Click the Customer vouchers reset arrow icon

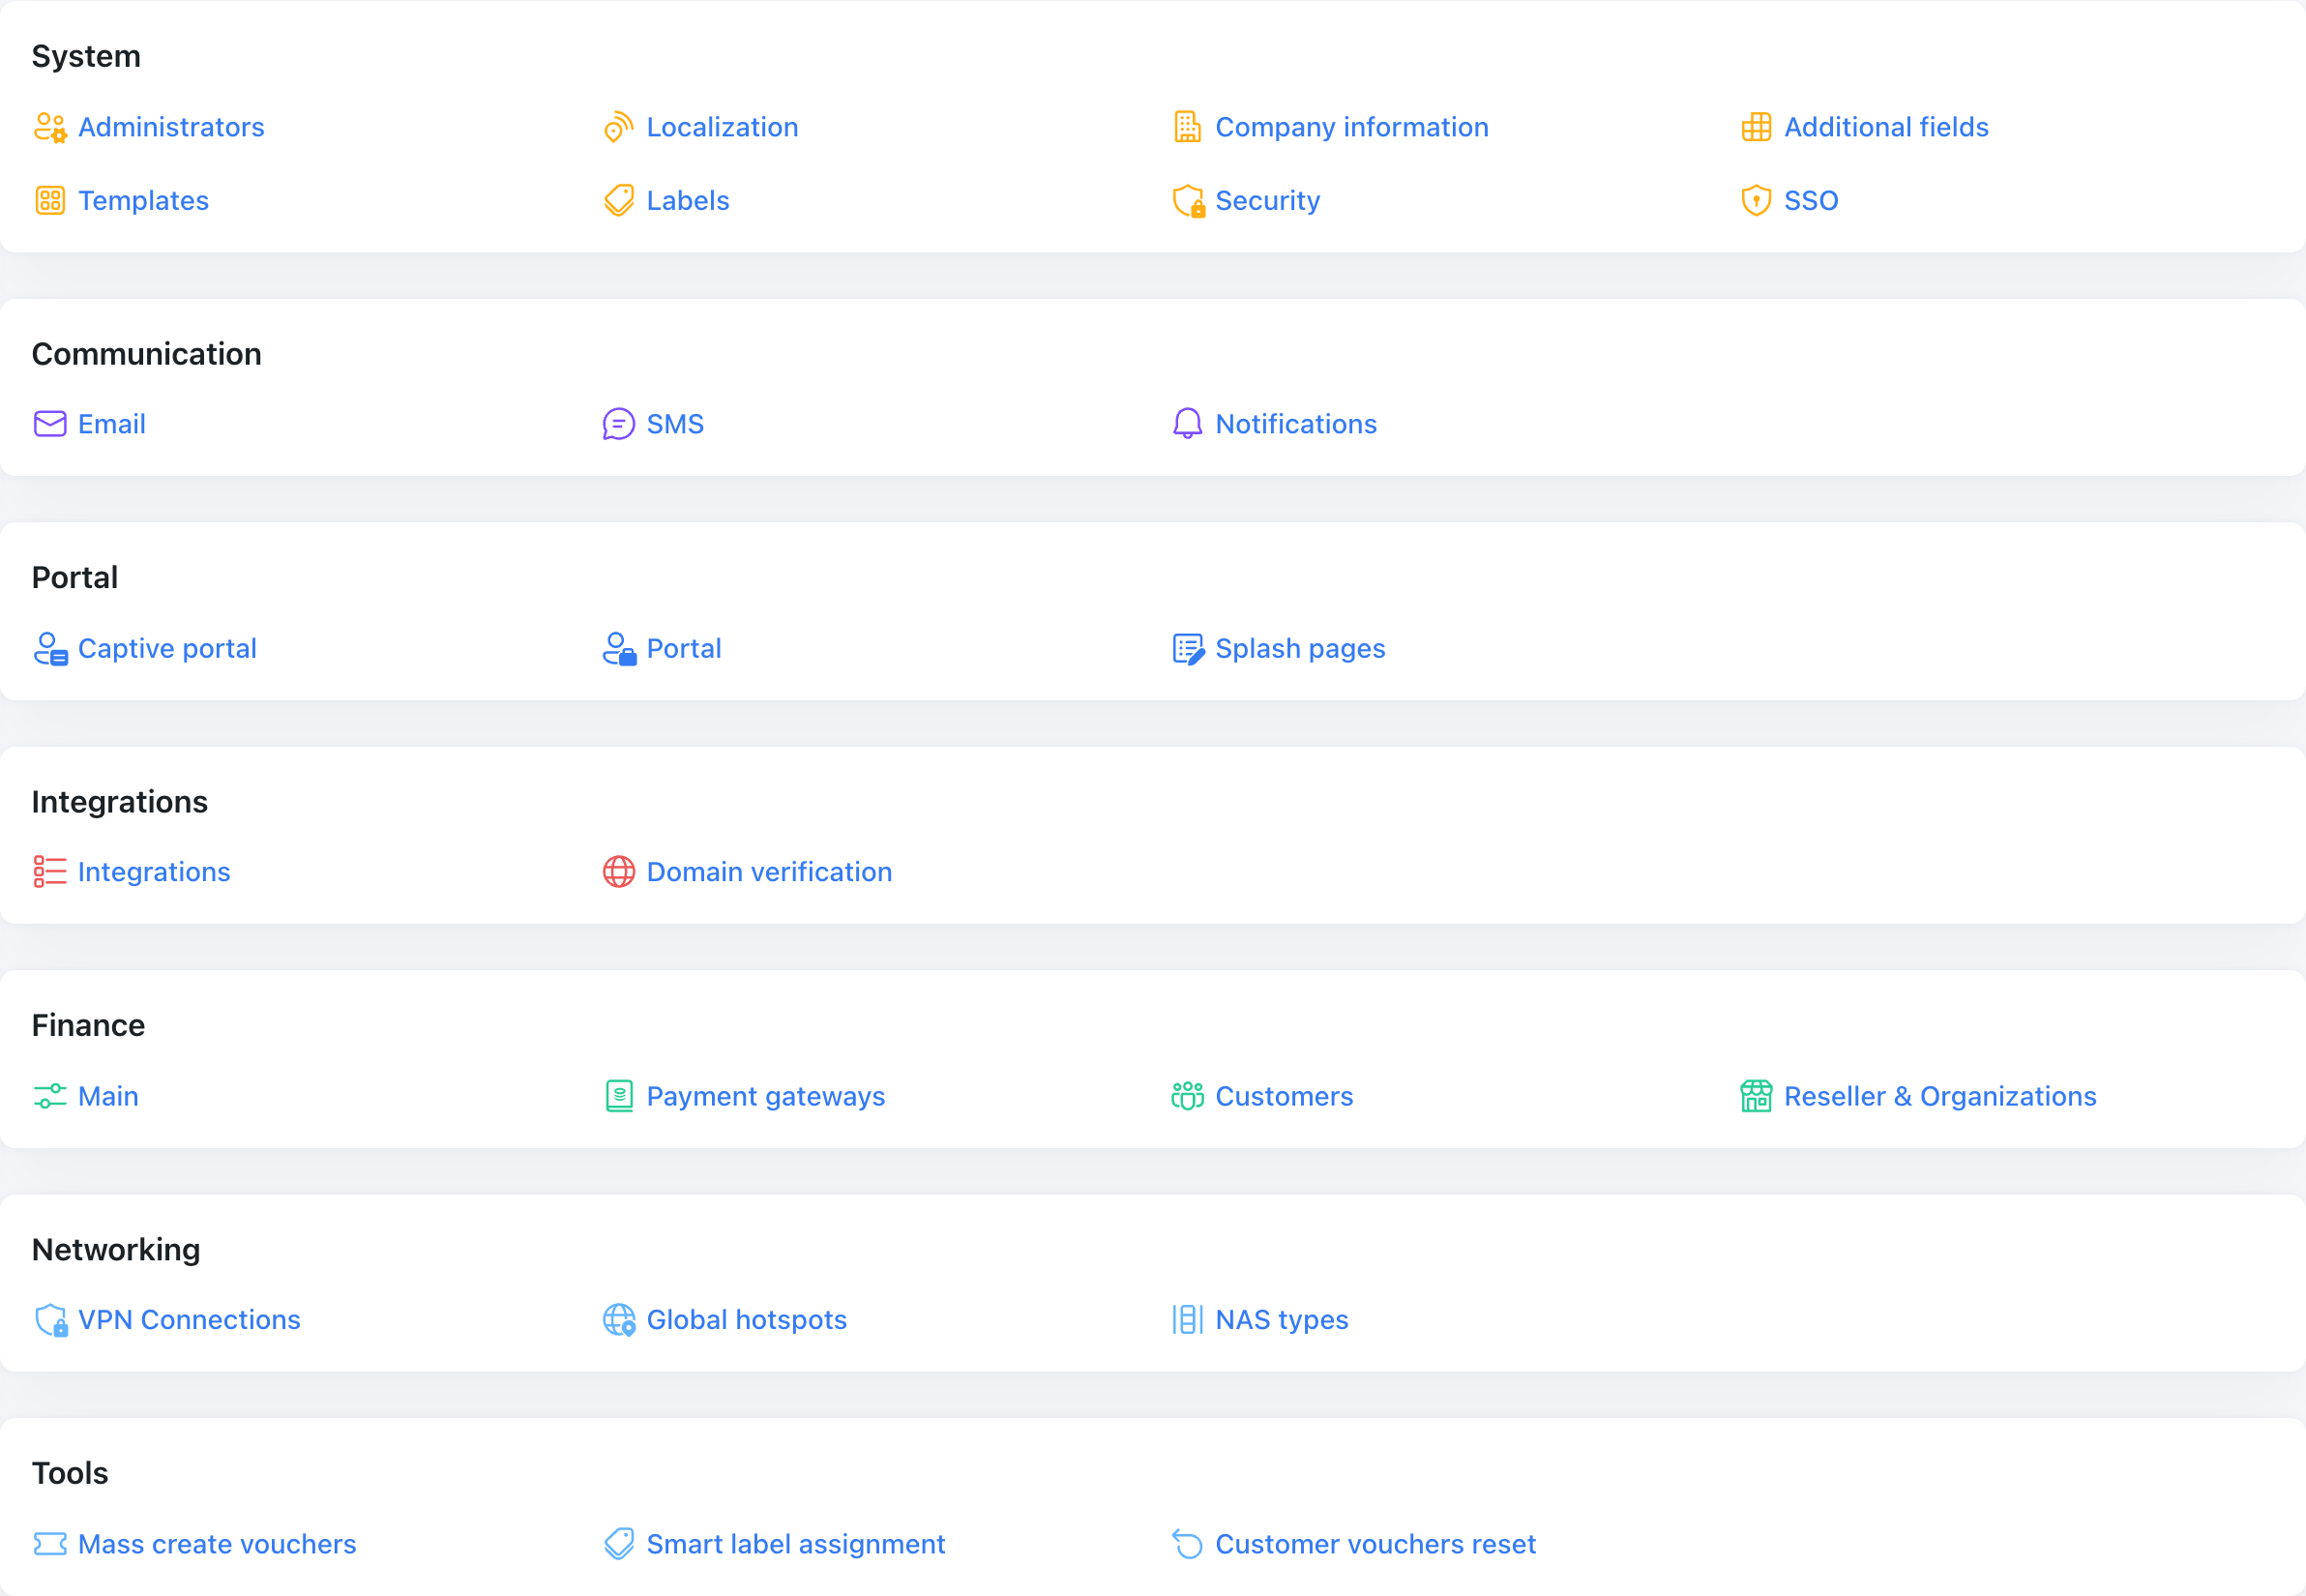pos(1187,1544)
